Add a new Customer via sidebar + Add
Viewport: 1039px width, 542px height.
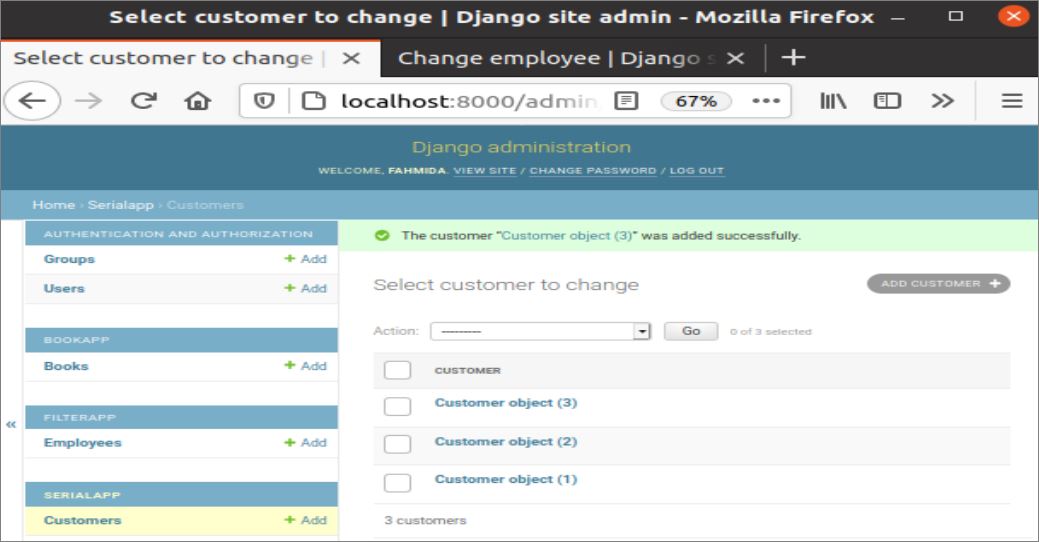pos(305,520)
